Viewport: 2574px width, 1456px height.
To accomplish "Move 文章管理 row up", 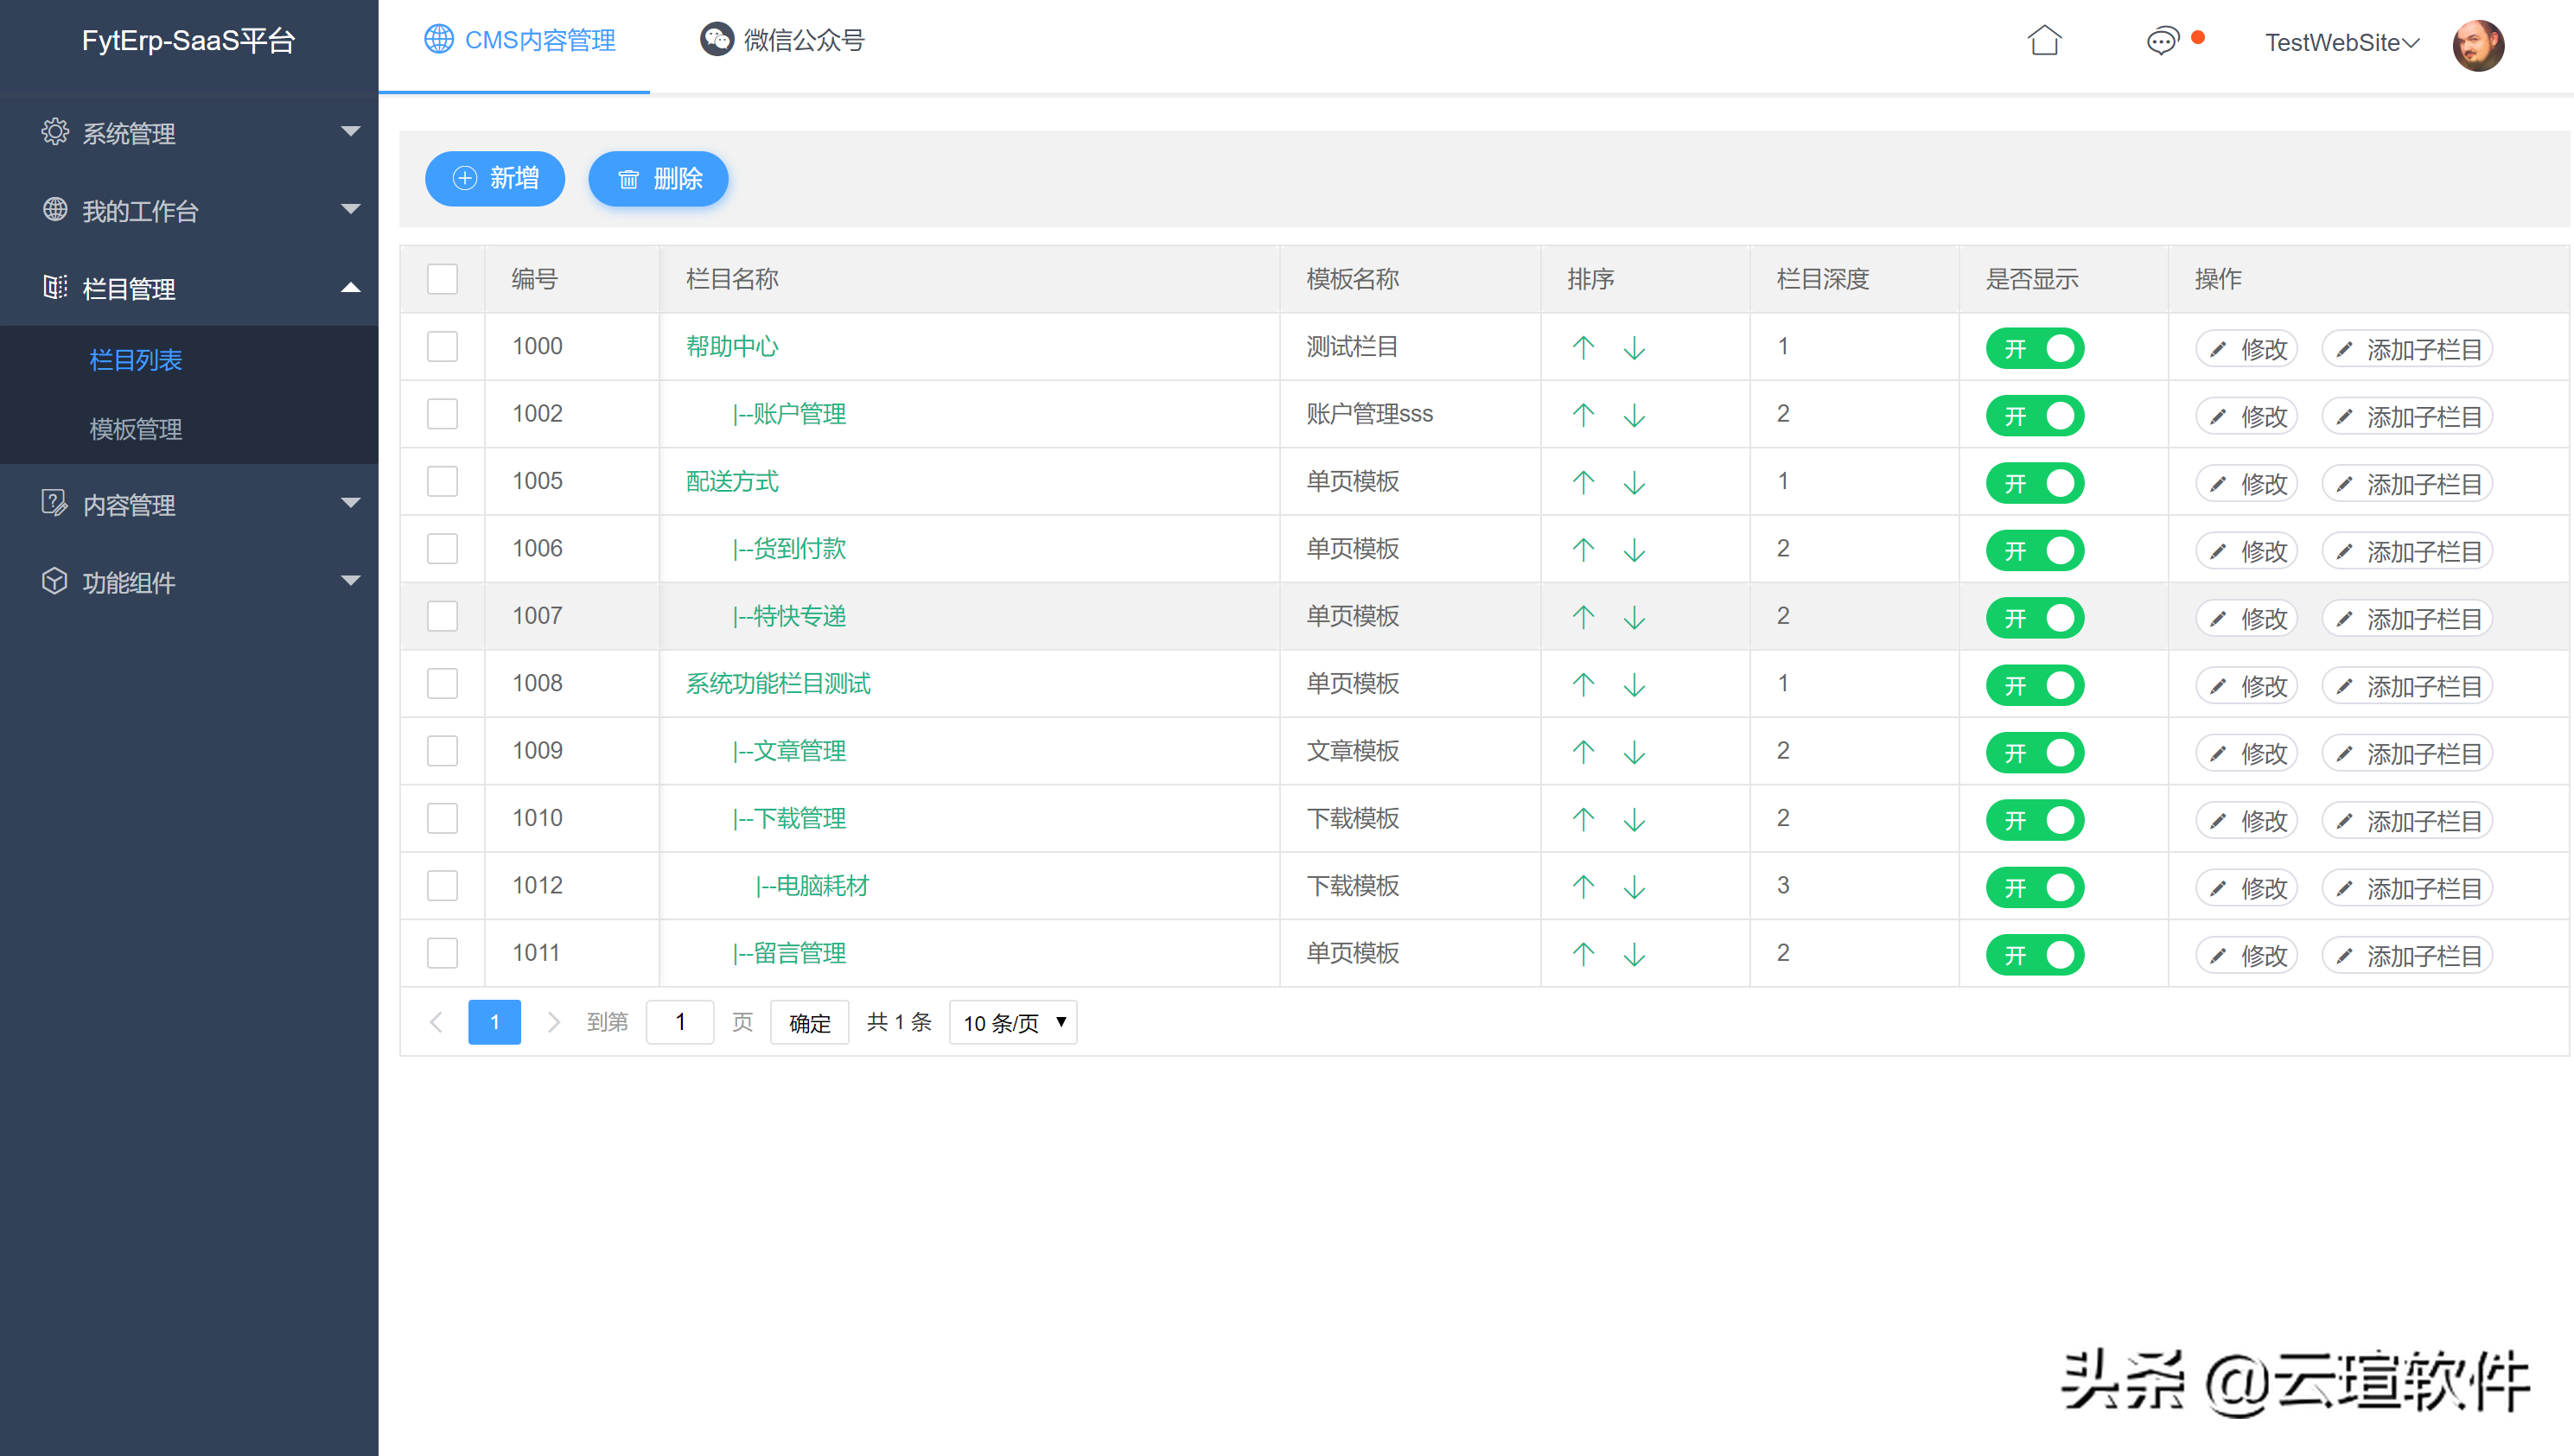I will pos(1583,752).
